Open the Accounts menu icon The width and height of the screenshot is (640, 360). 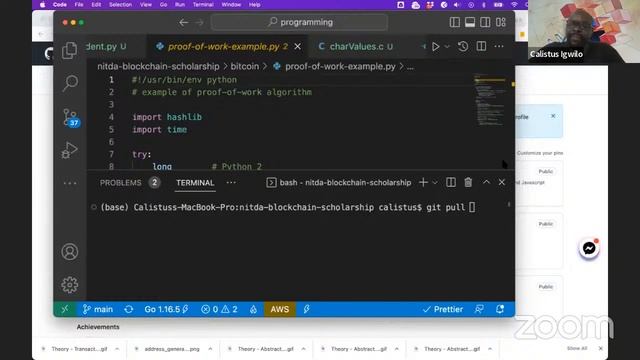[70, 251]
